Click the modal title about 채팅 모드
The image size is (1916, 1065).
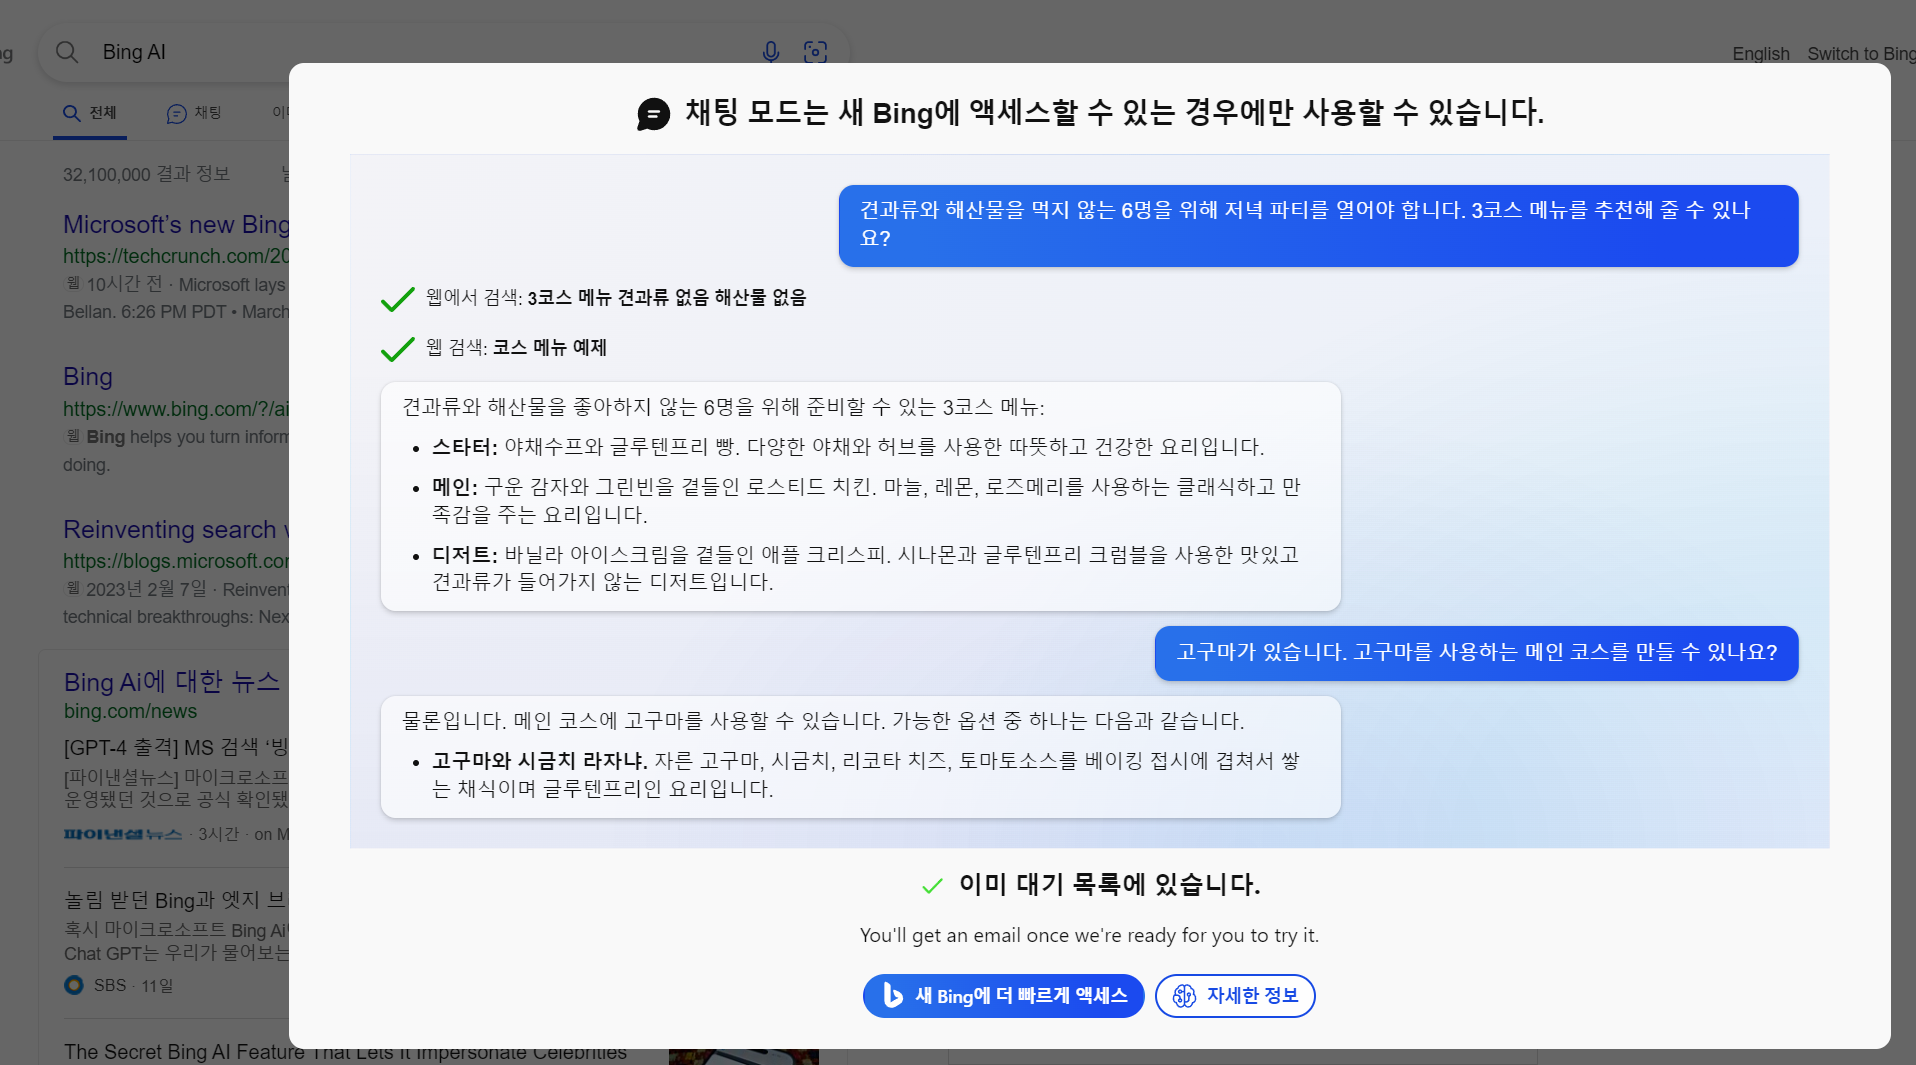(x=1114, y=113)
